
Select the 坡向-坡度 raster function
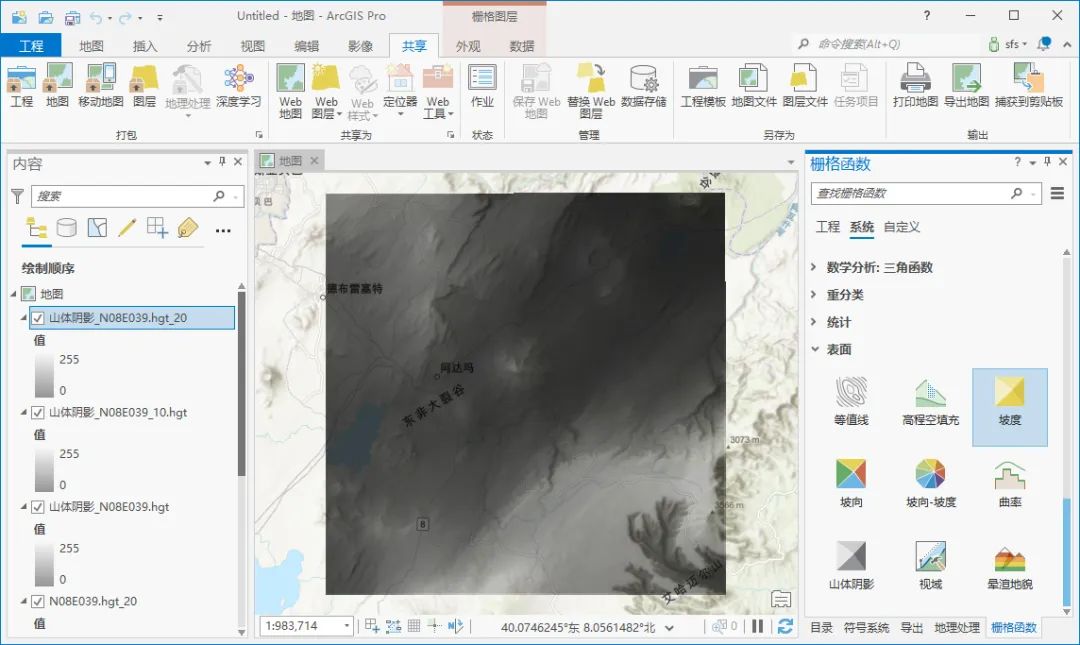tap(931, 484)
